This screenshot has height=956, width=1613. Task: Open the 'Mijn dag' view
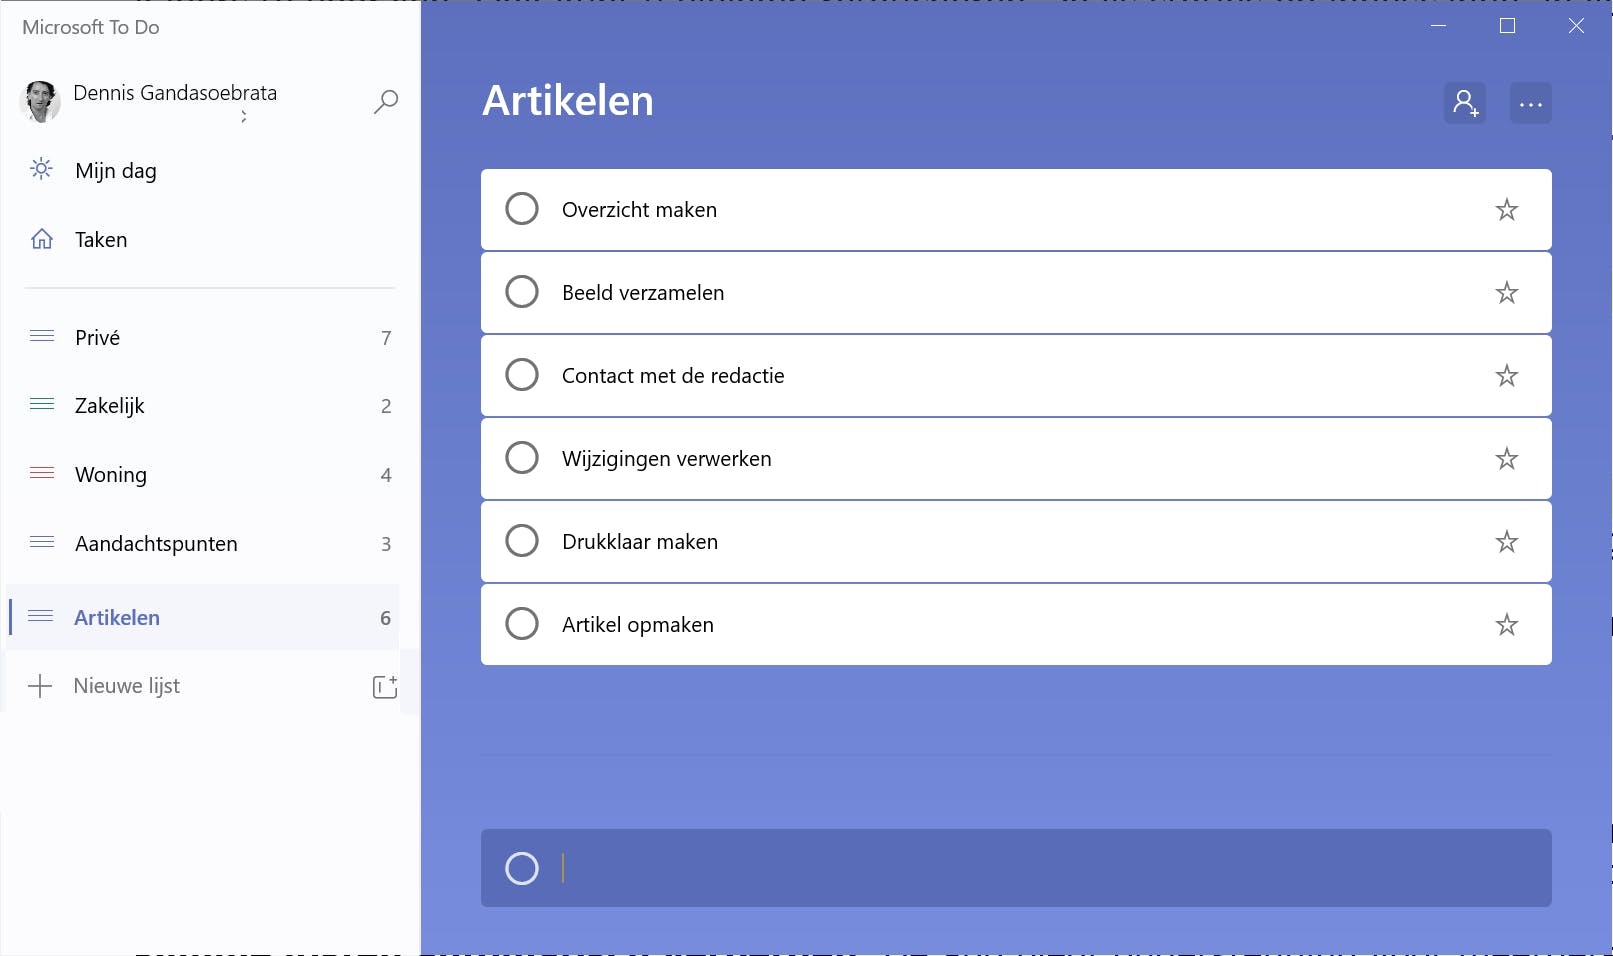pos(116,171)
